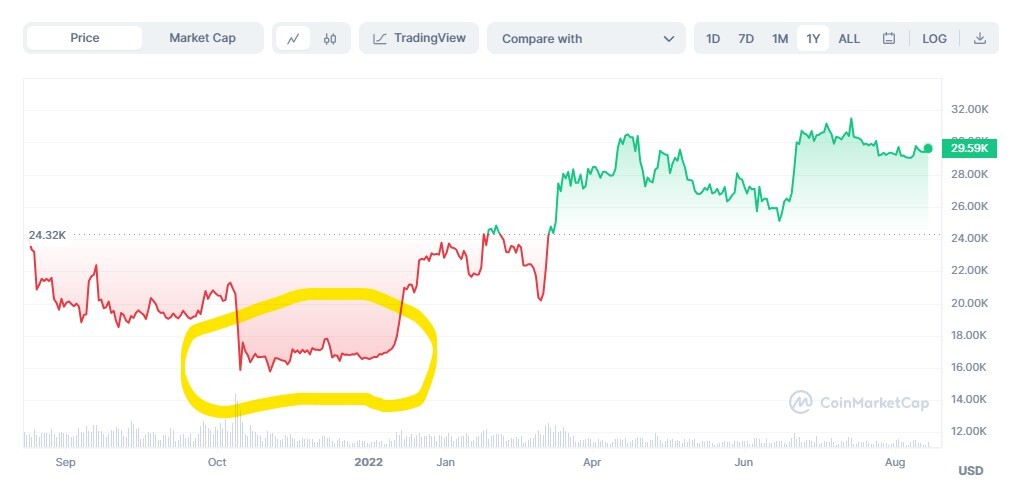Select the Price view
Image resolution: width=1011 pixels, height=487 pixels.
84,38
